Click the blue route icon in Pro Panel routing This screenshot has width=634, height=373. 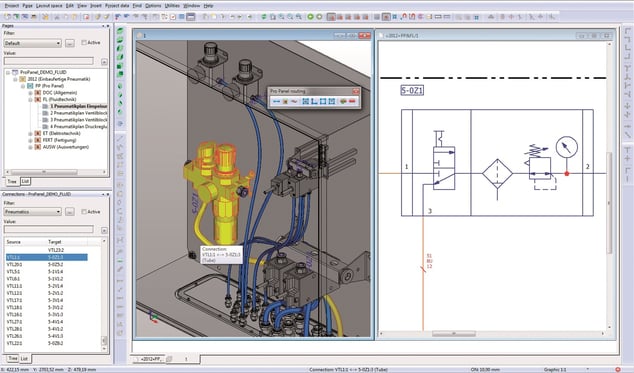[x=276, y=101]
